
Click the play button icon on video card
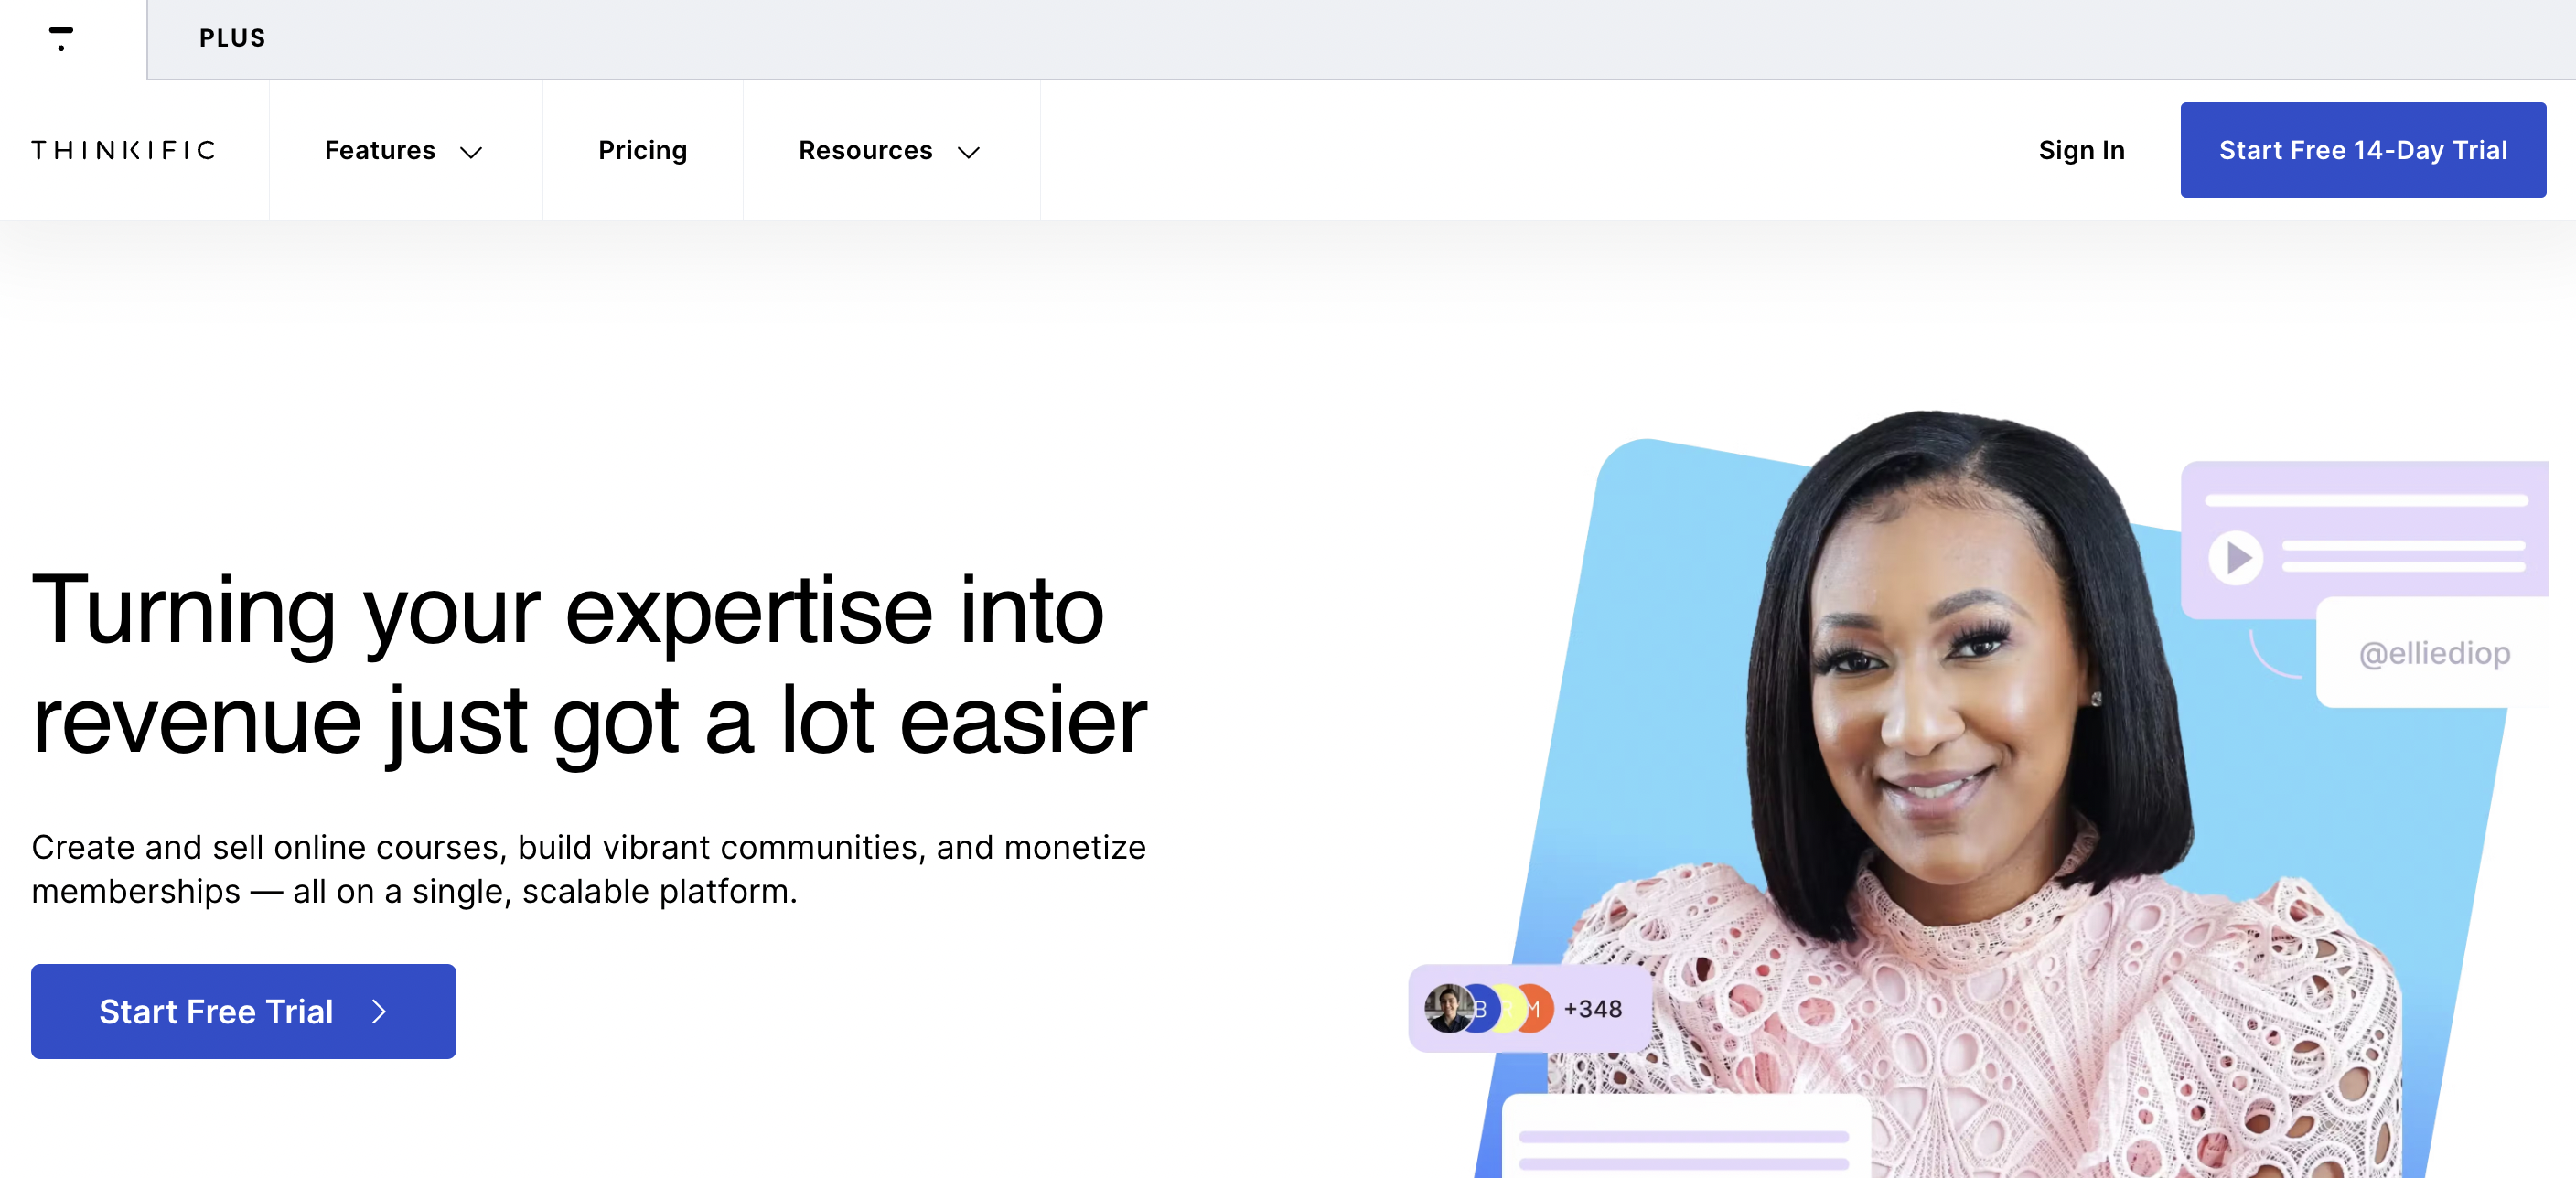coord(2236,558)
